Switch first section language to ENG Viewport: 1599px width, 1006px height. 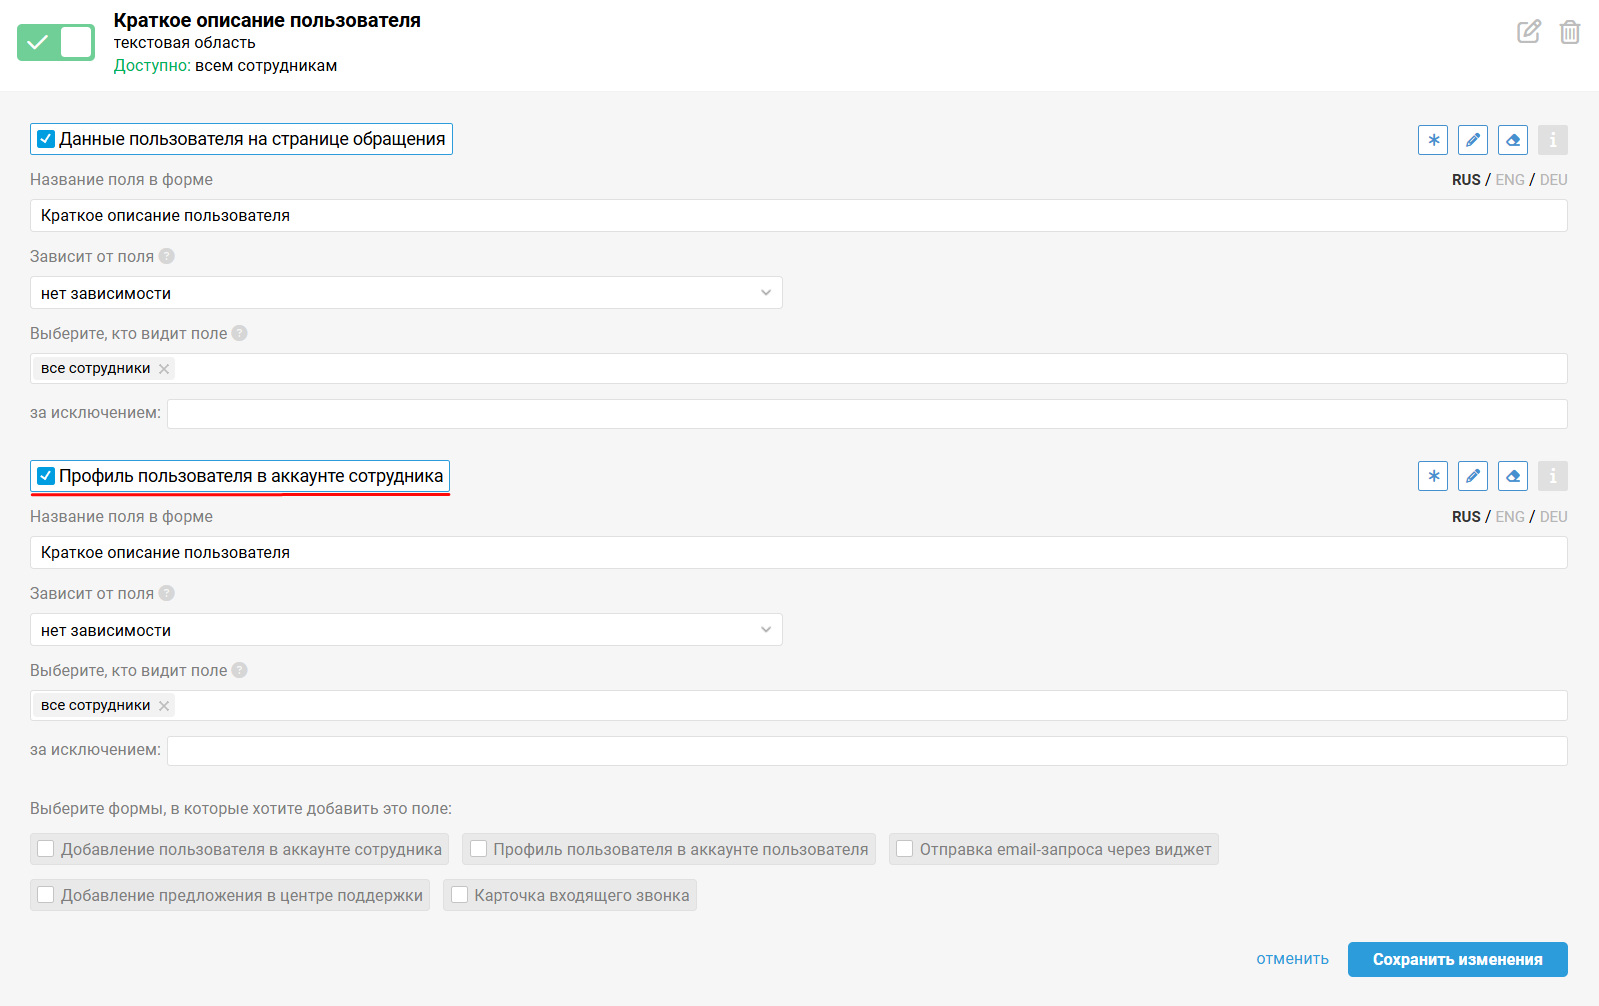click(1510, 180)
